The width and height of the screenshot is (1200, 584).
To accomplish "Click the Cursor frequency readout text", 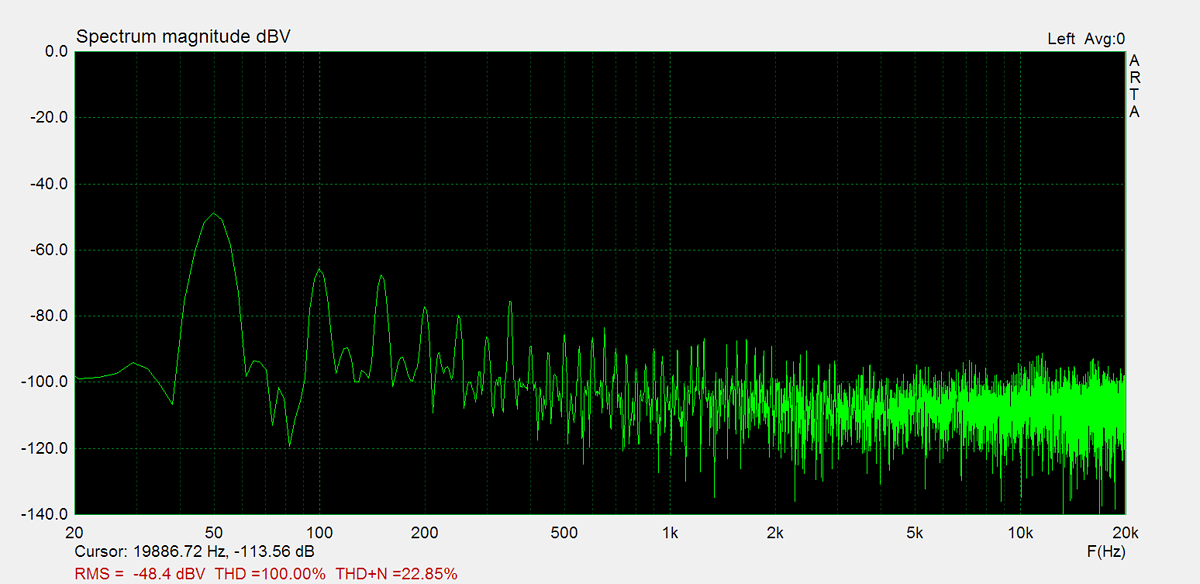I will [x=194, y=551].
